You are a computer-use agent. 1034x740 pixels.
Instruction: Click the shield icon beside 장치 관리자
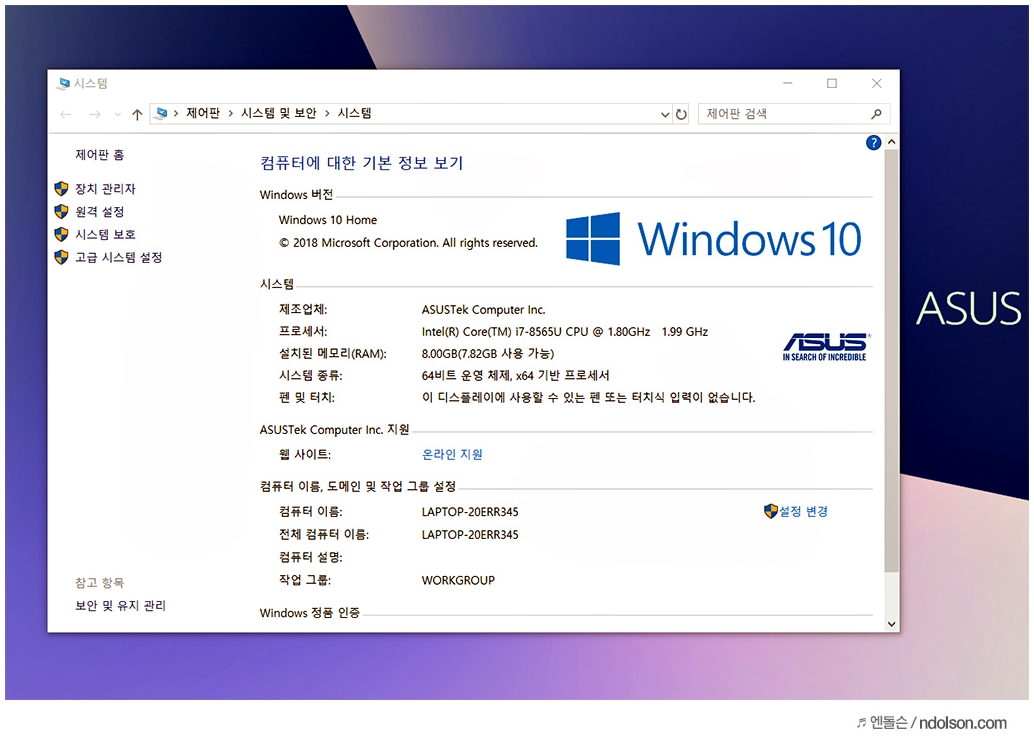(61, 189)
